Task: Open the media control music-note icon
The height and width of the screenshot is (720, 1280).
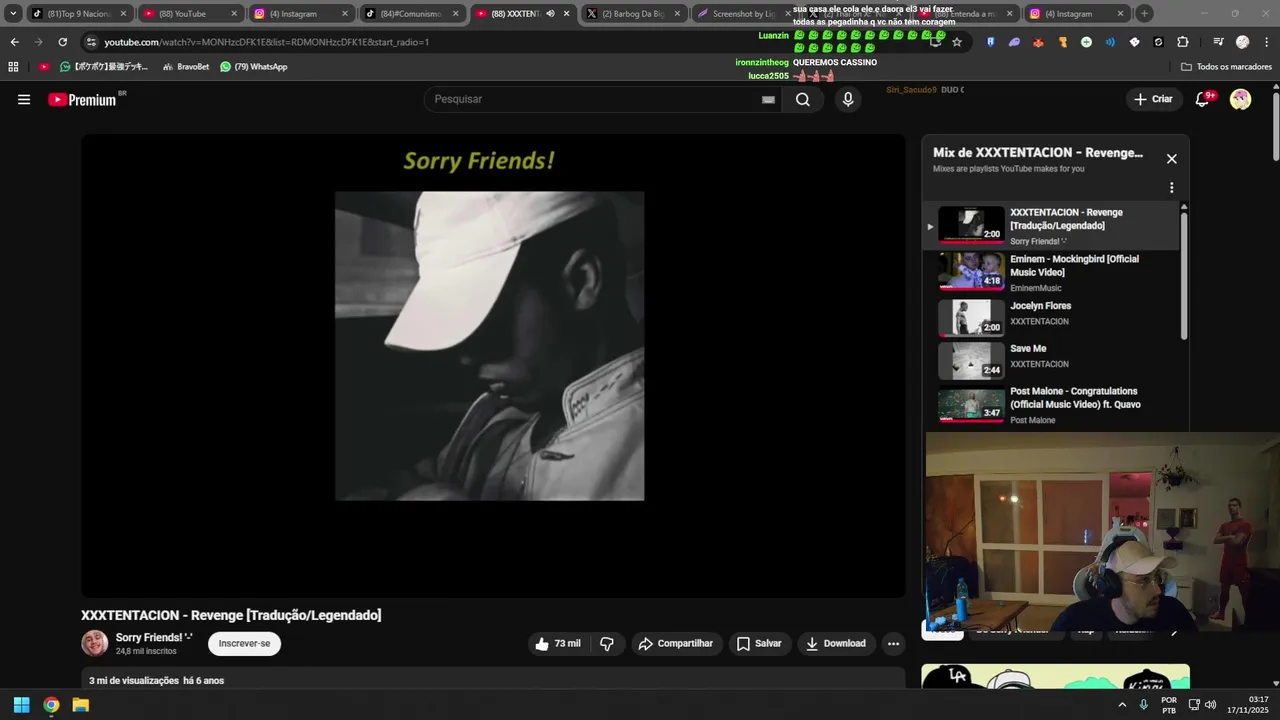Action: (1218, 42)
